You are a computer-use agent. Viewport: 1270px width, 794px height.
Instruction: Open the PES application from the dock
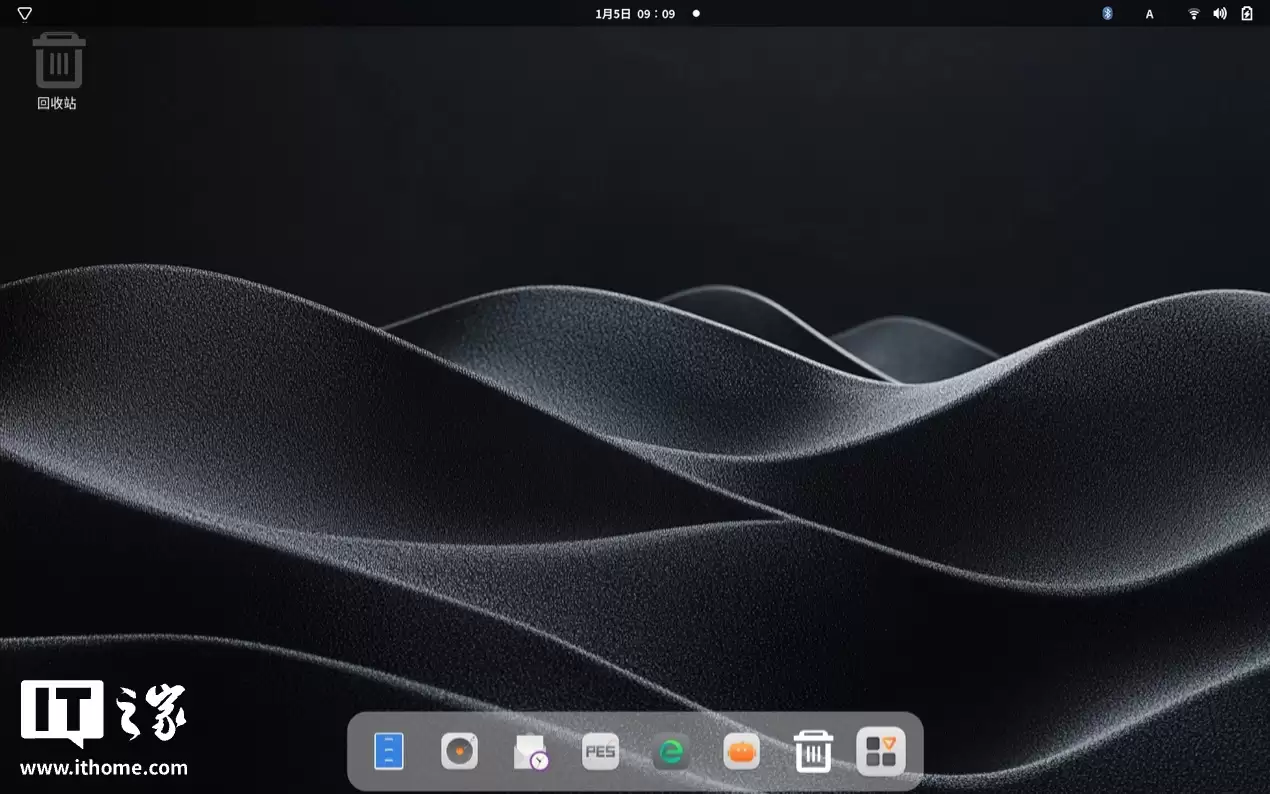tap(600, 751)
